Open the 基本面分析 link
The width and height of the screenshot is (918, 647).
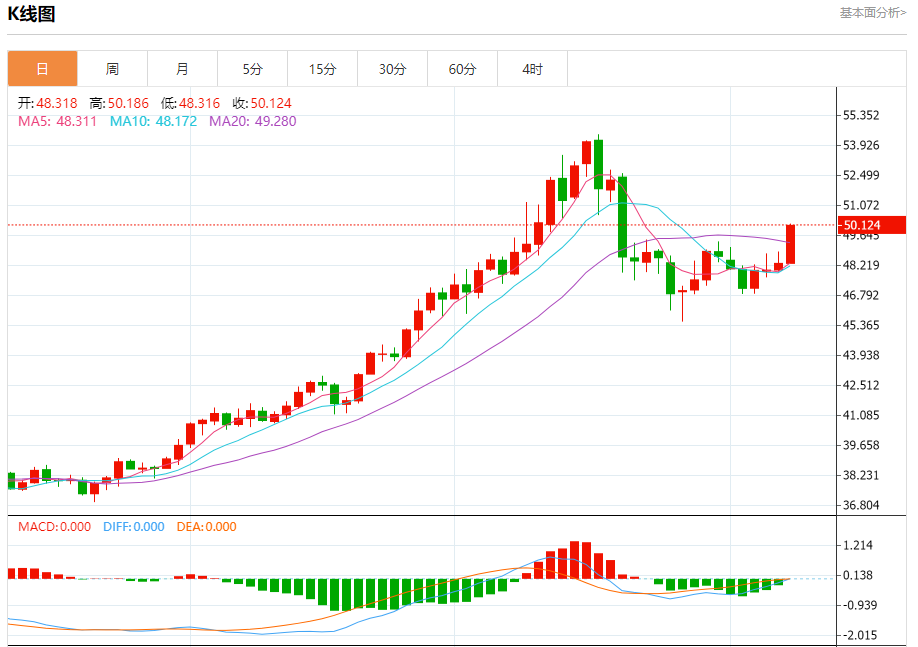pyautogui.click(x=872, y=13)
